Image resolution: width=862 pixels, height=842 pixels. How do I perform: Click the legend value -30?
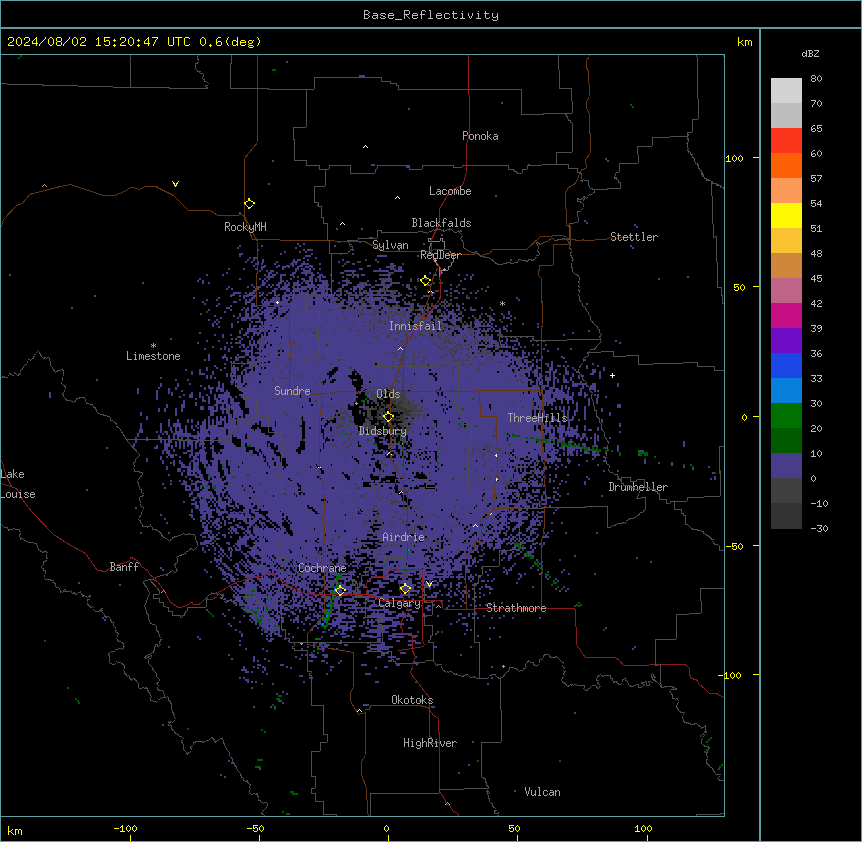pos(819,529)
